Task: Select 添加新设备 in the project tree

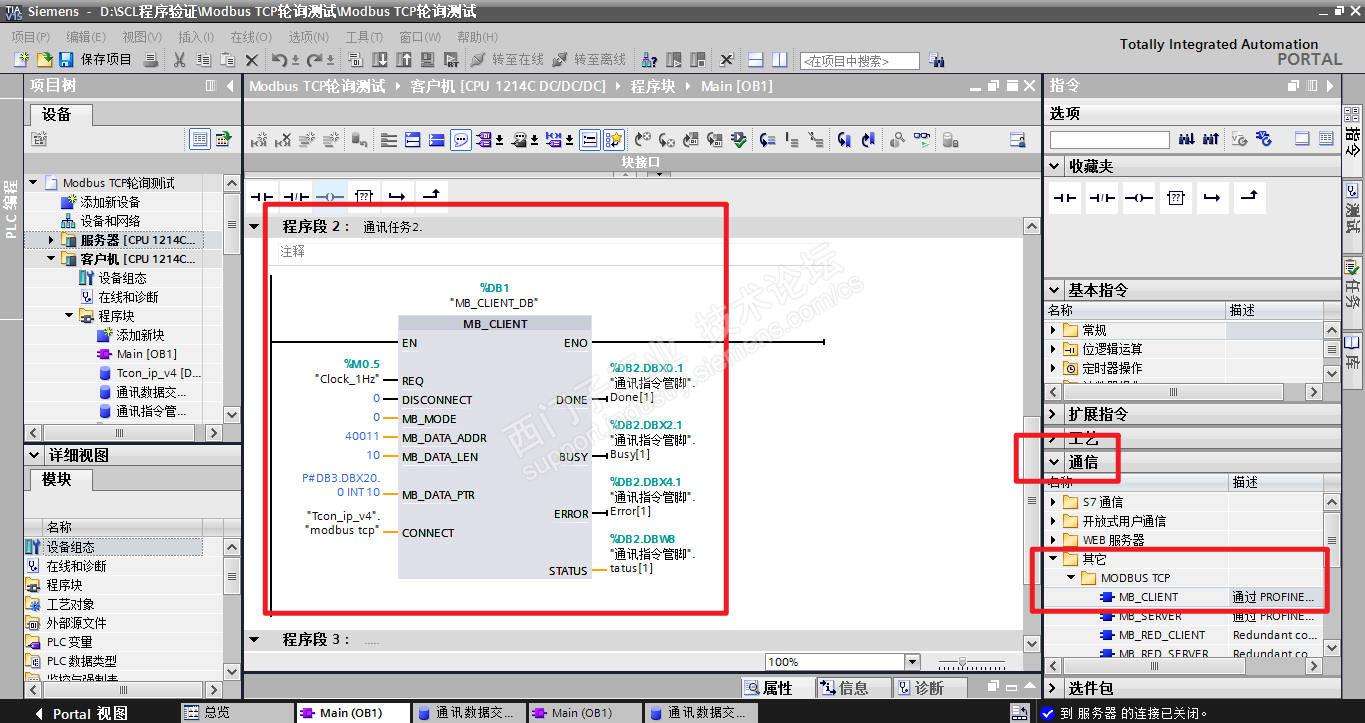Action: pos(110,202)
